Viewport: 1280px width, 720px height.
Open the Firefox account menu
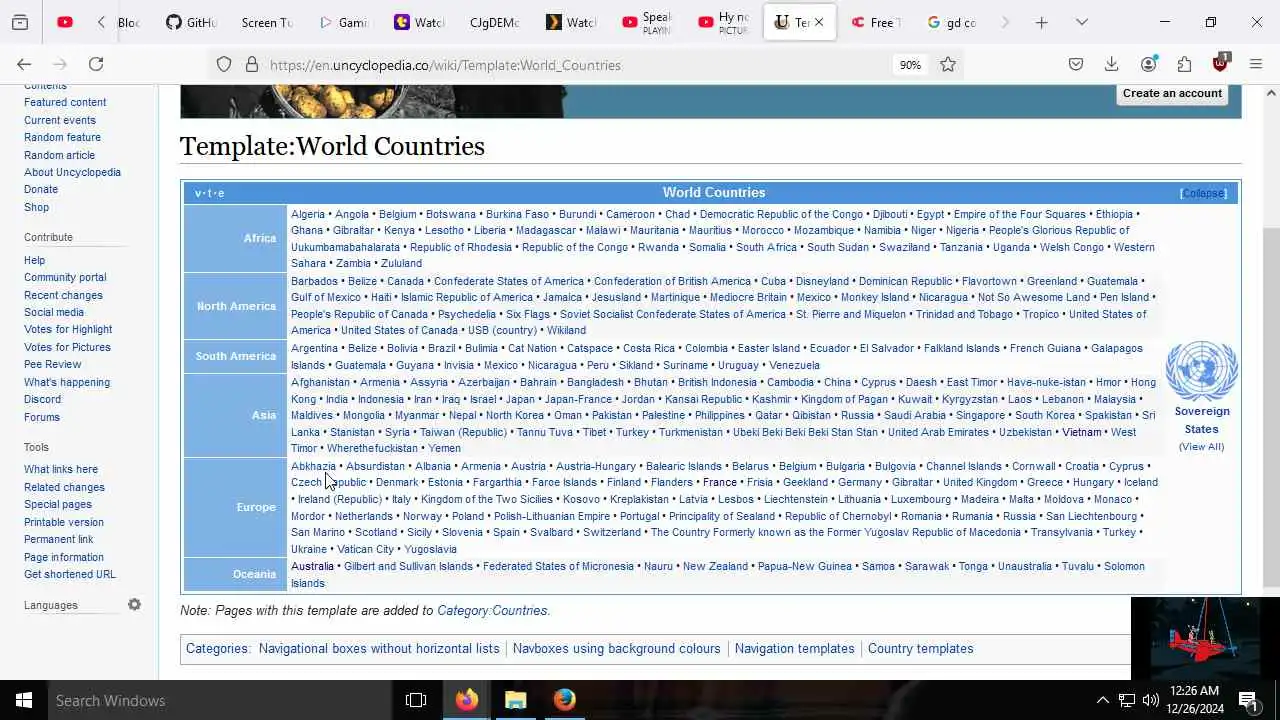click(1148, 64)
